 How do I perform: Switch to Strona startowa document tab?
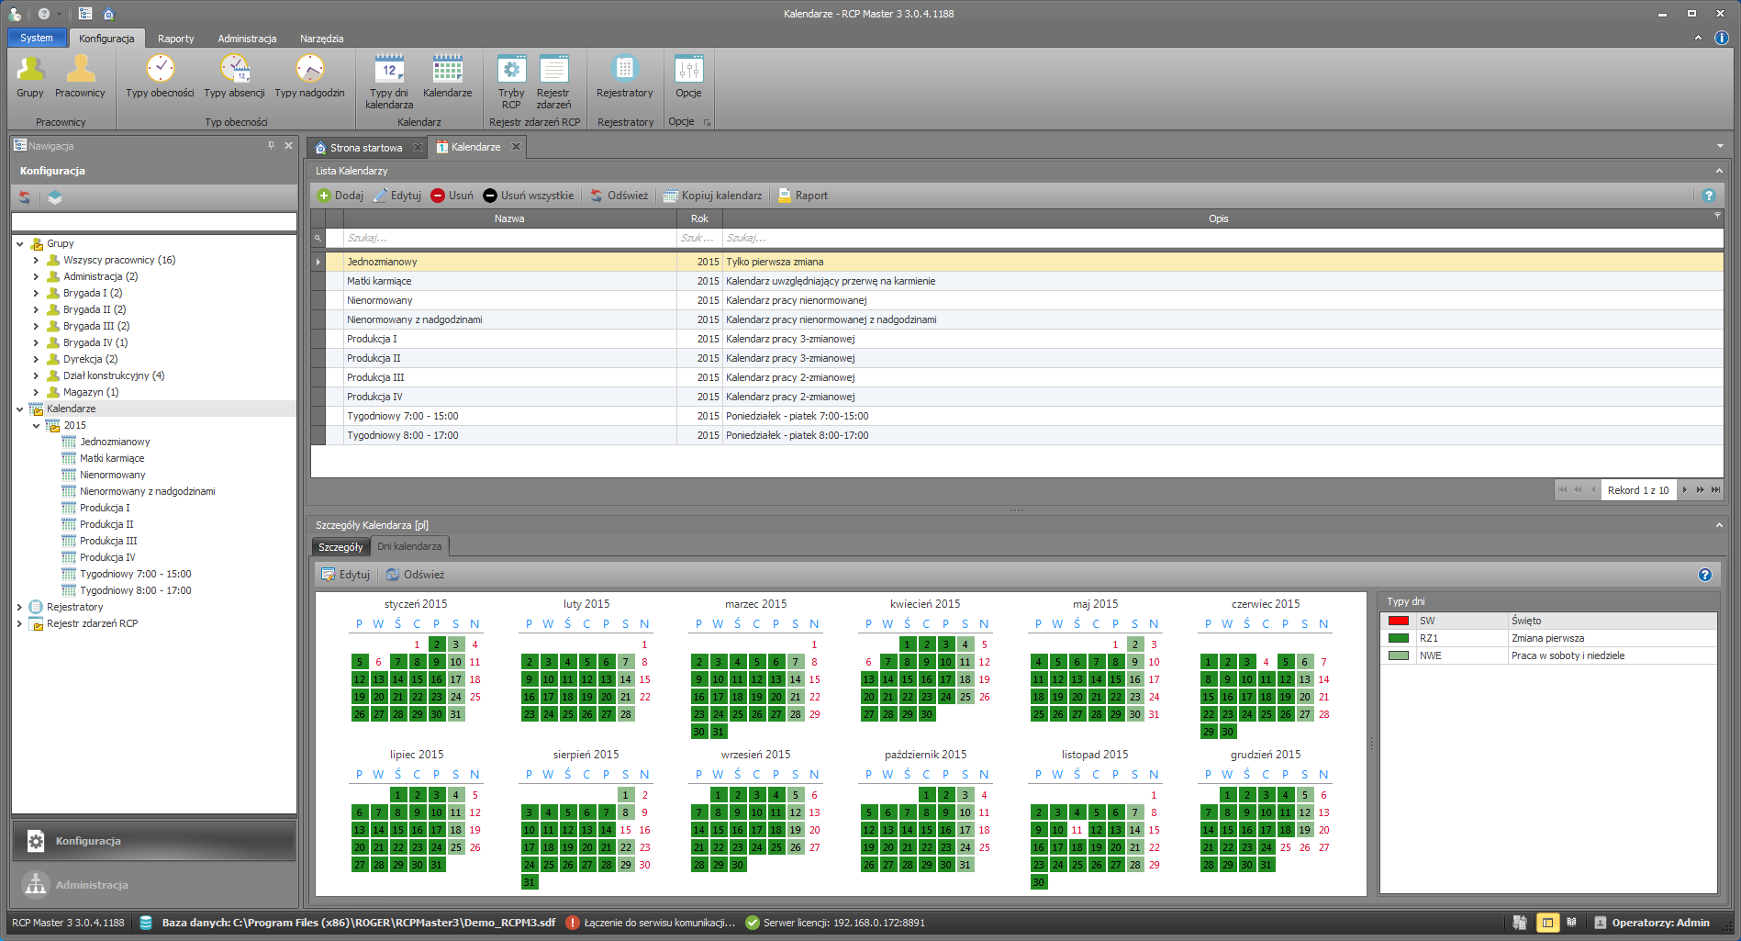[x=366, y=148]
